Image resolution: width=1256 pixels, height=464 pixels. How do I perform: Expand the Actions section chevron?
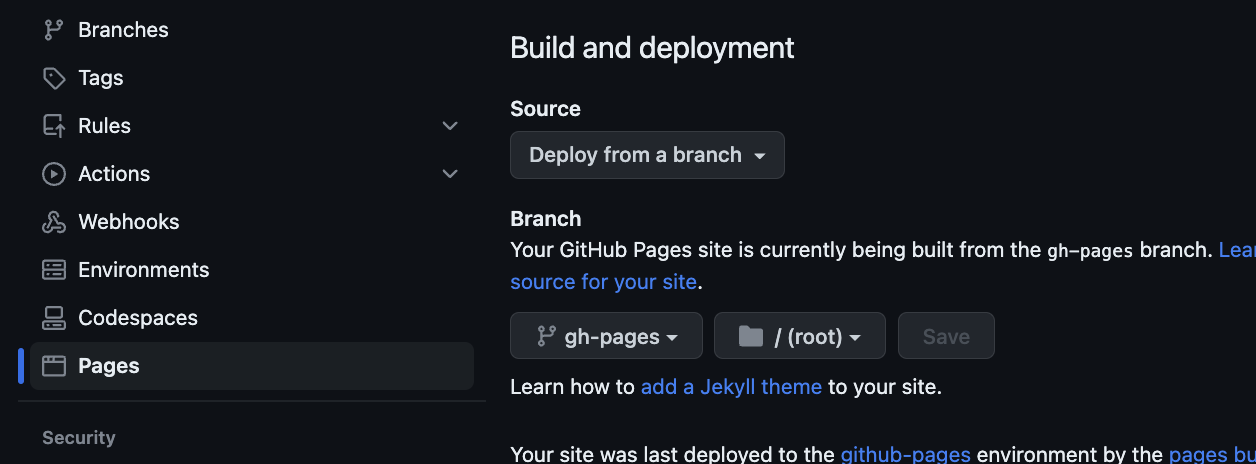tap(450, 174)
